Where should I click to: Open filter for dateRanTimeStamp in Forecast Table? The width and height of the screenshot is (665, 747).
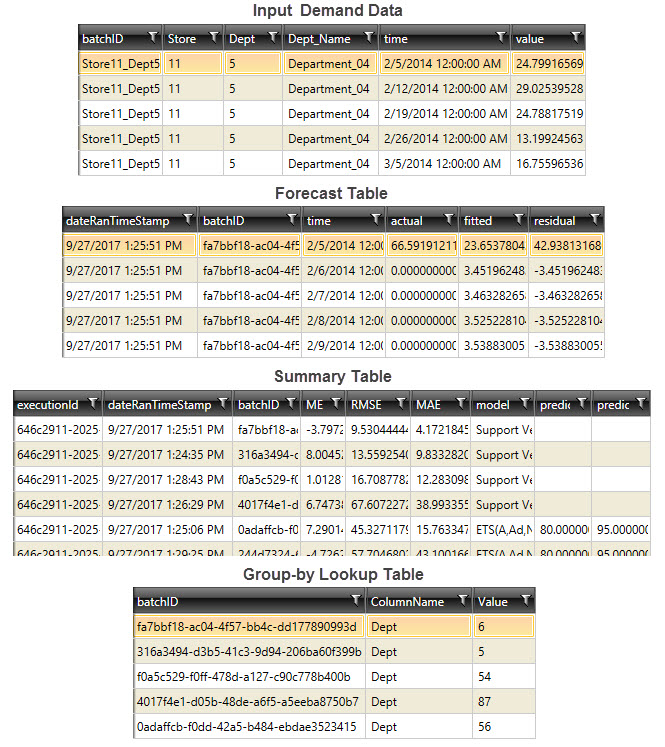(x=186, y=220)
